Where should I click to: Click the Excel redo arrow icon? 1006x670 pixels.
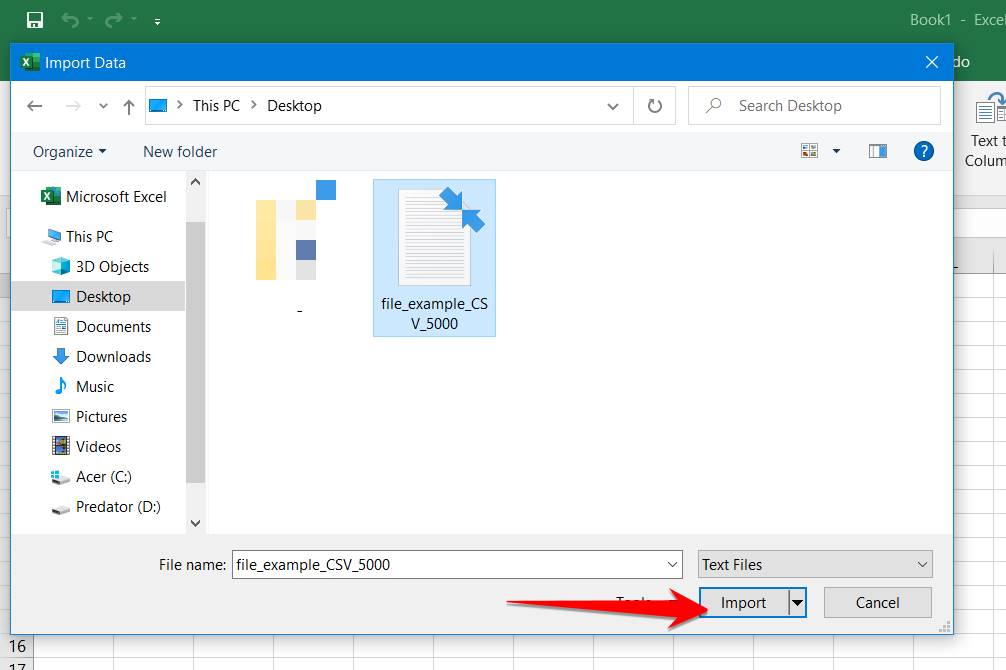click(x=114, y=20)
